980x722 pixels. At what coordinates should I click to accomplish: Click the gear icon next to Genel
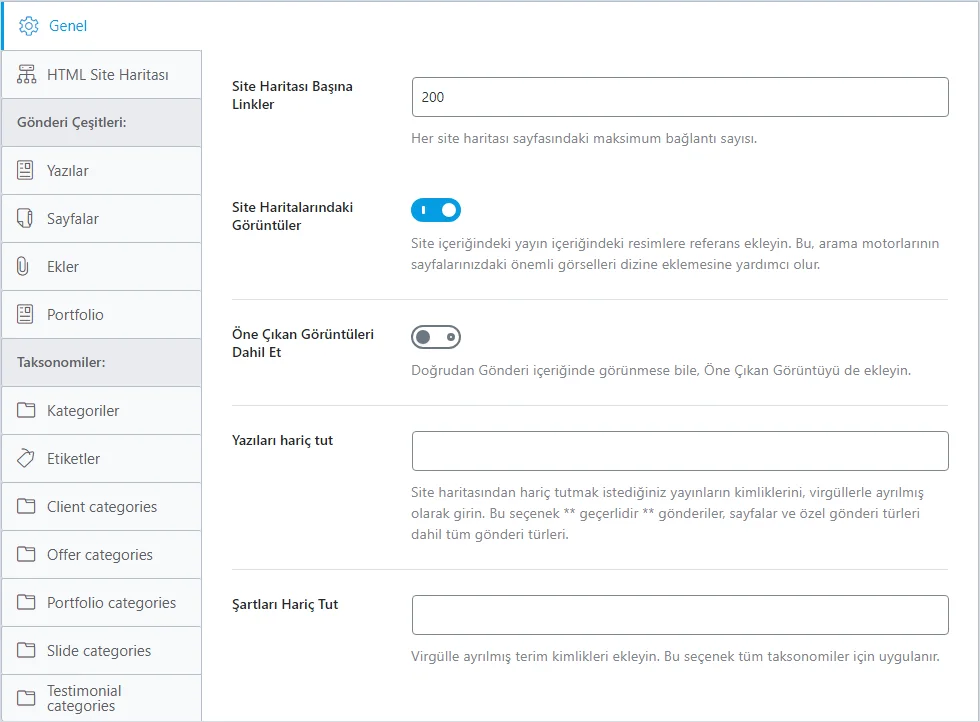(x=29, y=26)
